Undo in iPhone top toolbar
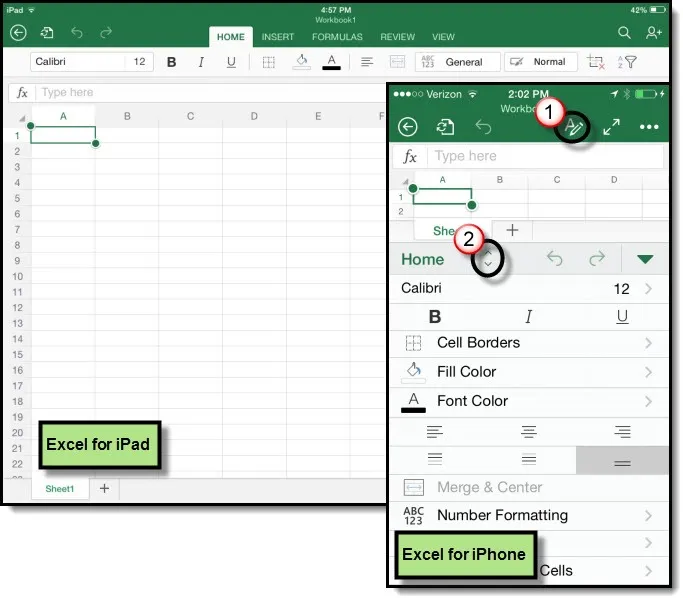 [x=483, y=127]
